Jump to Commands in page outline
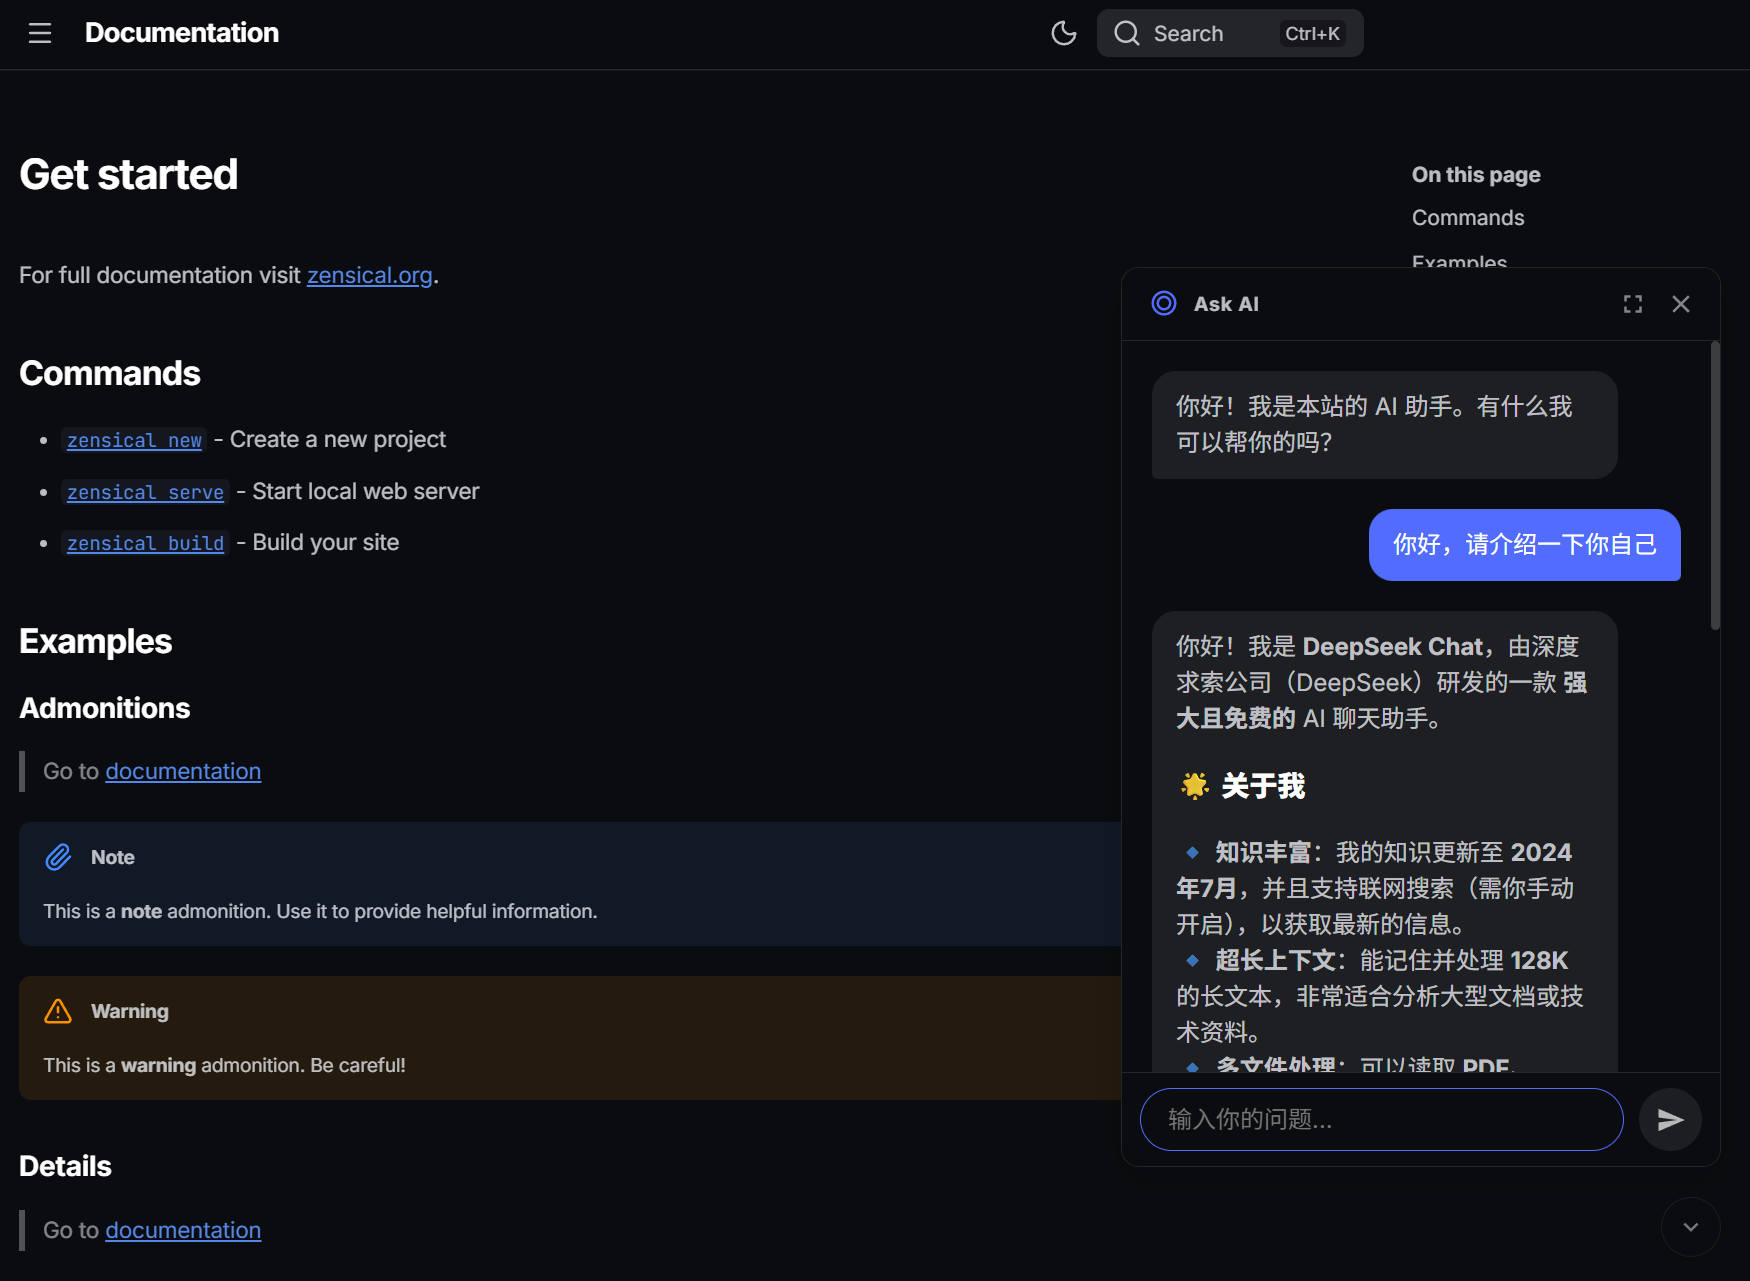 coord(1467,218)
